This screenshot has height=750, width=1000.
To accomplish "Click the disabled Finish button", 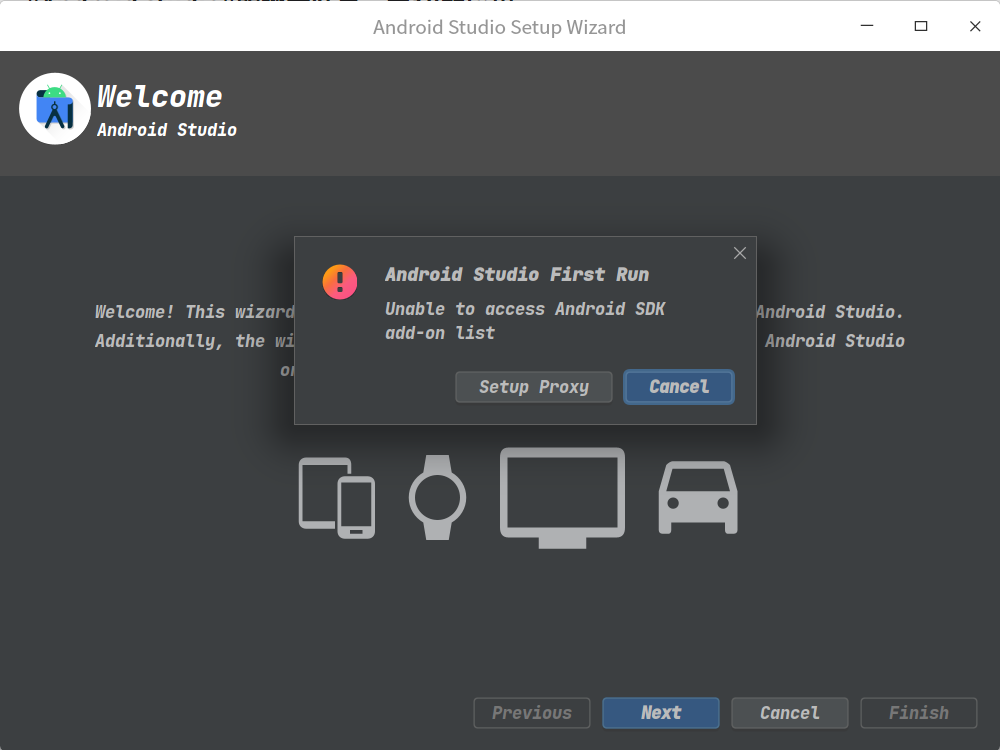I will 919,713.
